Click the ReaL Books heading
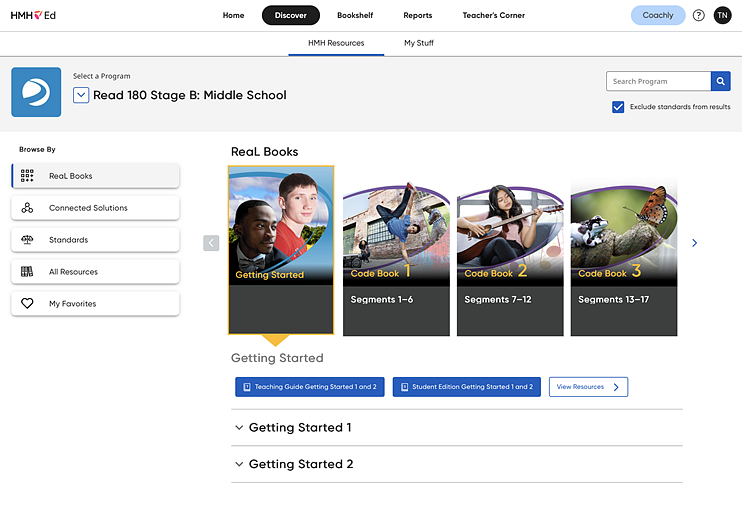Viewport: 742px width, 505px height. click(x=265, y=151)
